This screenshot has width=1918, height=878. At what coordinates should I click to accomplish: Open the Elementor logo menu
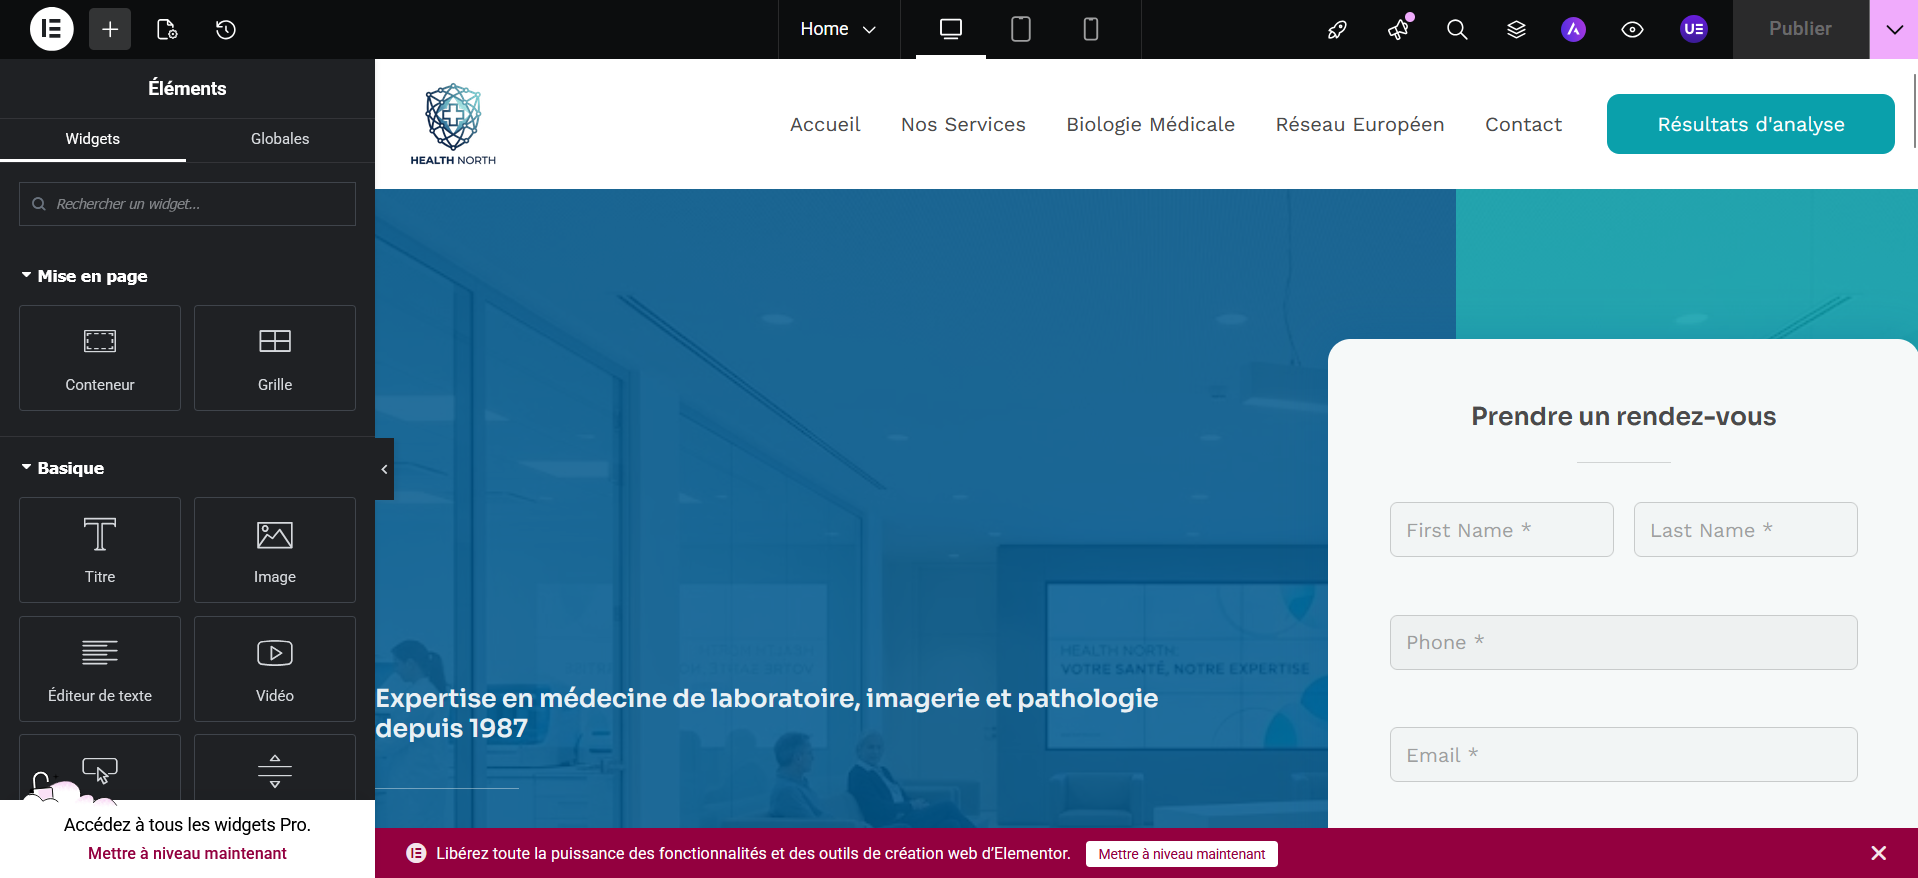tap(52, 29)
